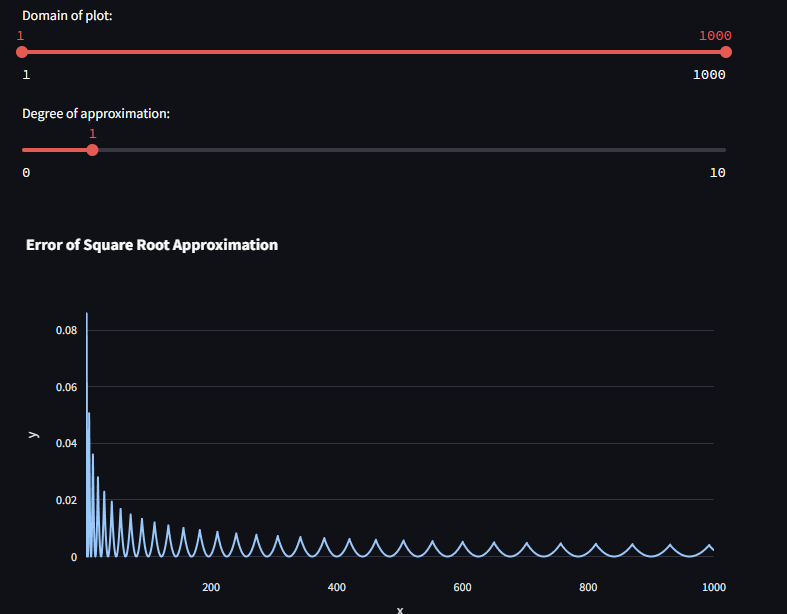Screen dimensions: 787x614
Task: Click the min value 0 under Degree slider
Action: 26,173
